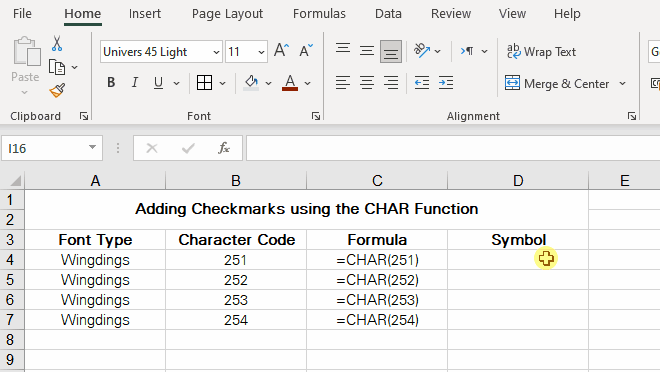Center text horizontally
Screen dimensions: 660x372
pyautogui.click(x=367, y=83)
